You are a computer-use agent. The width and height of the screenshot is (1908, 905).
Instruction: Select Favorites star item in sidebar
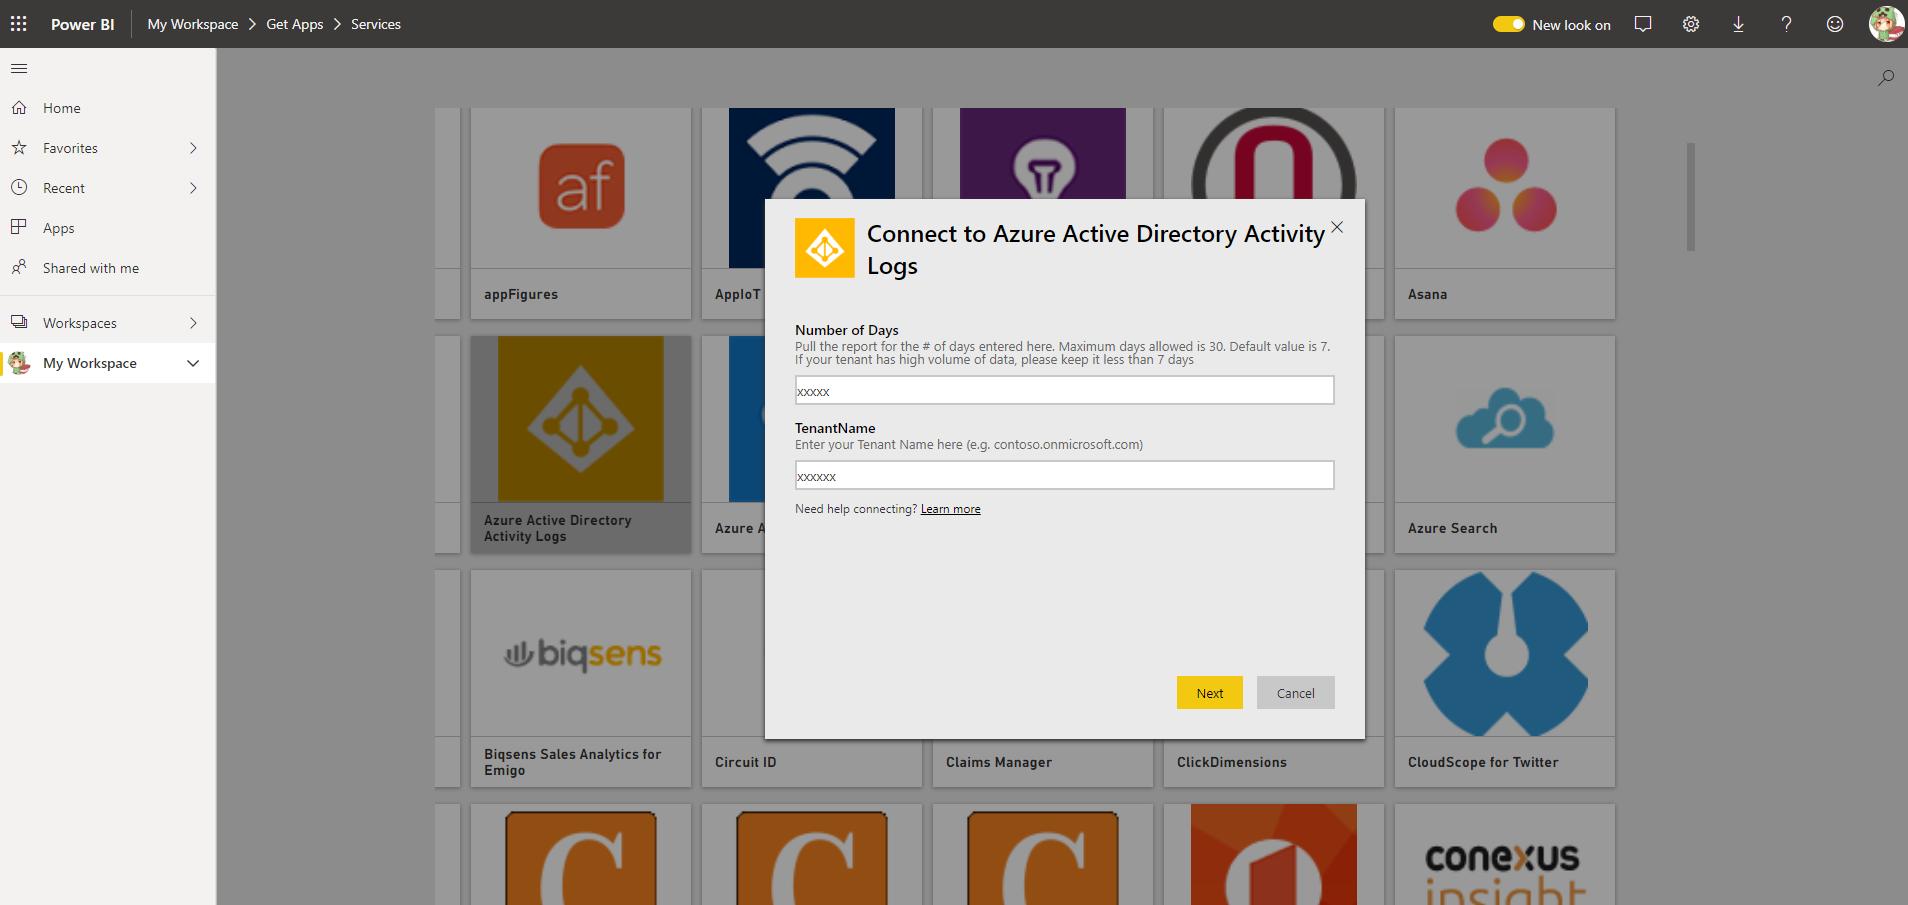coord(108,148)
